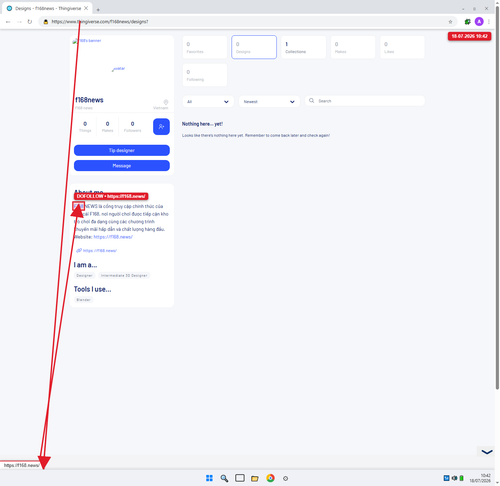Select the Following stat tab
Screen dimensions: 500x486
[x=205, y=75]
